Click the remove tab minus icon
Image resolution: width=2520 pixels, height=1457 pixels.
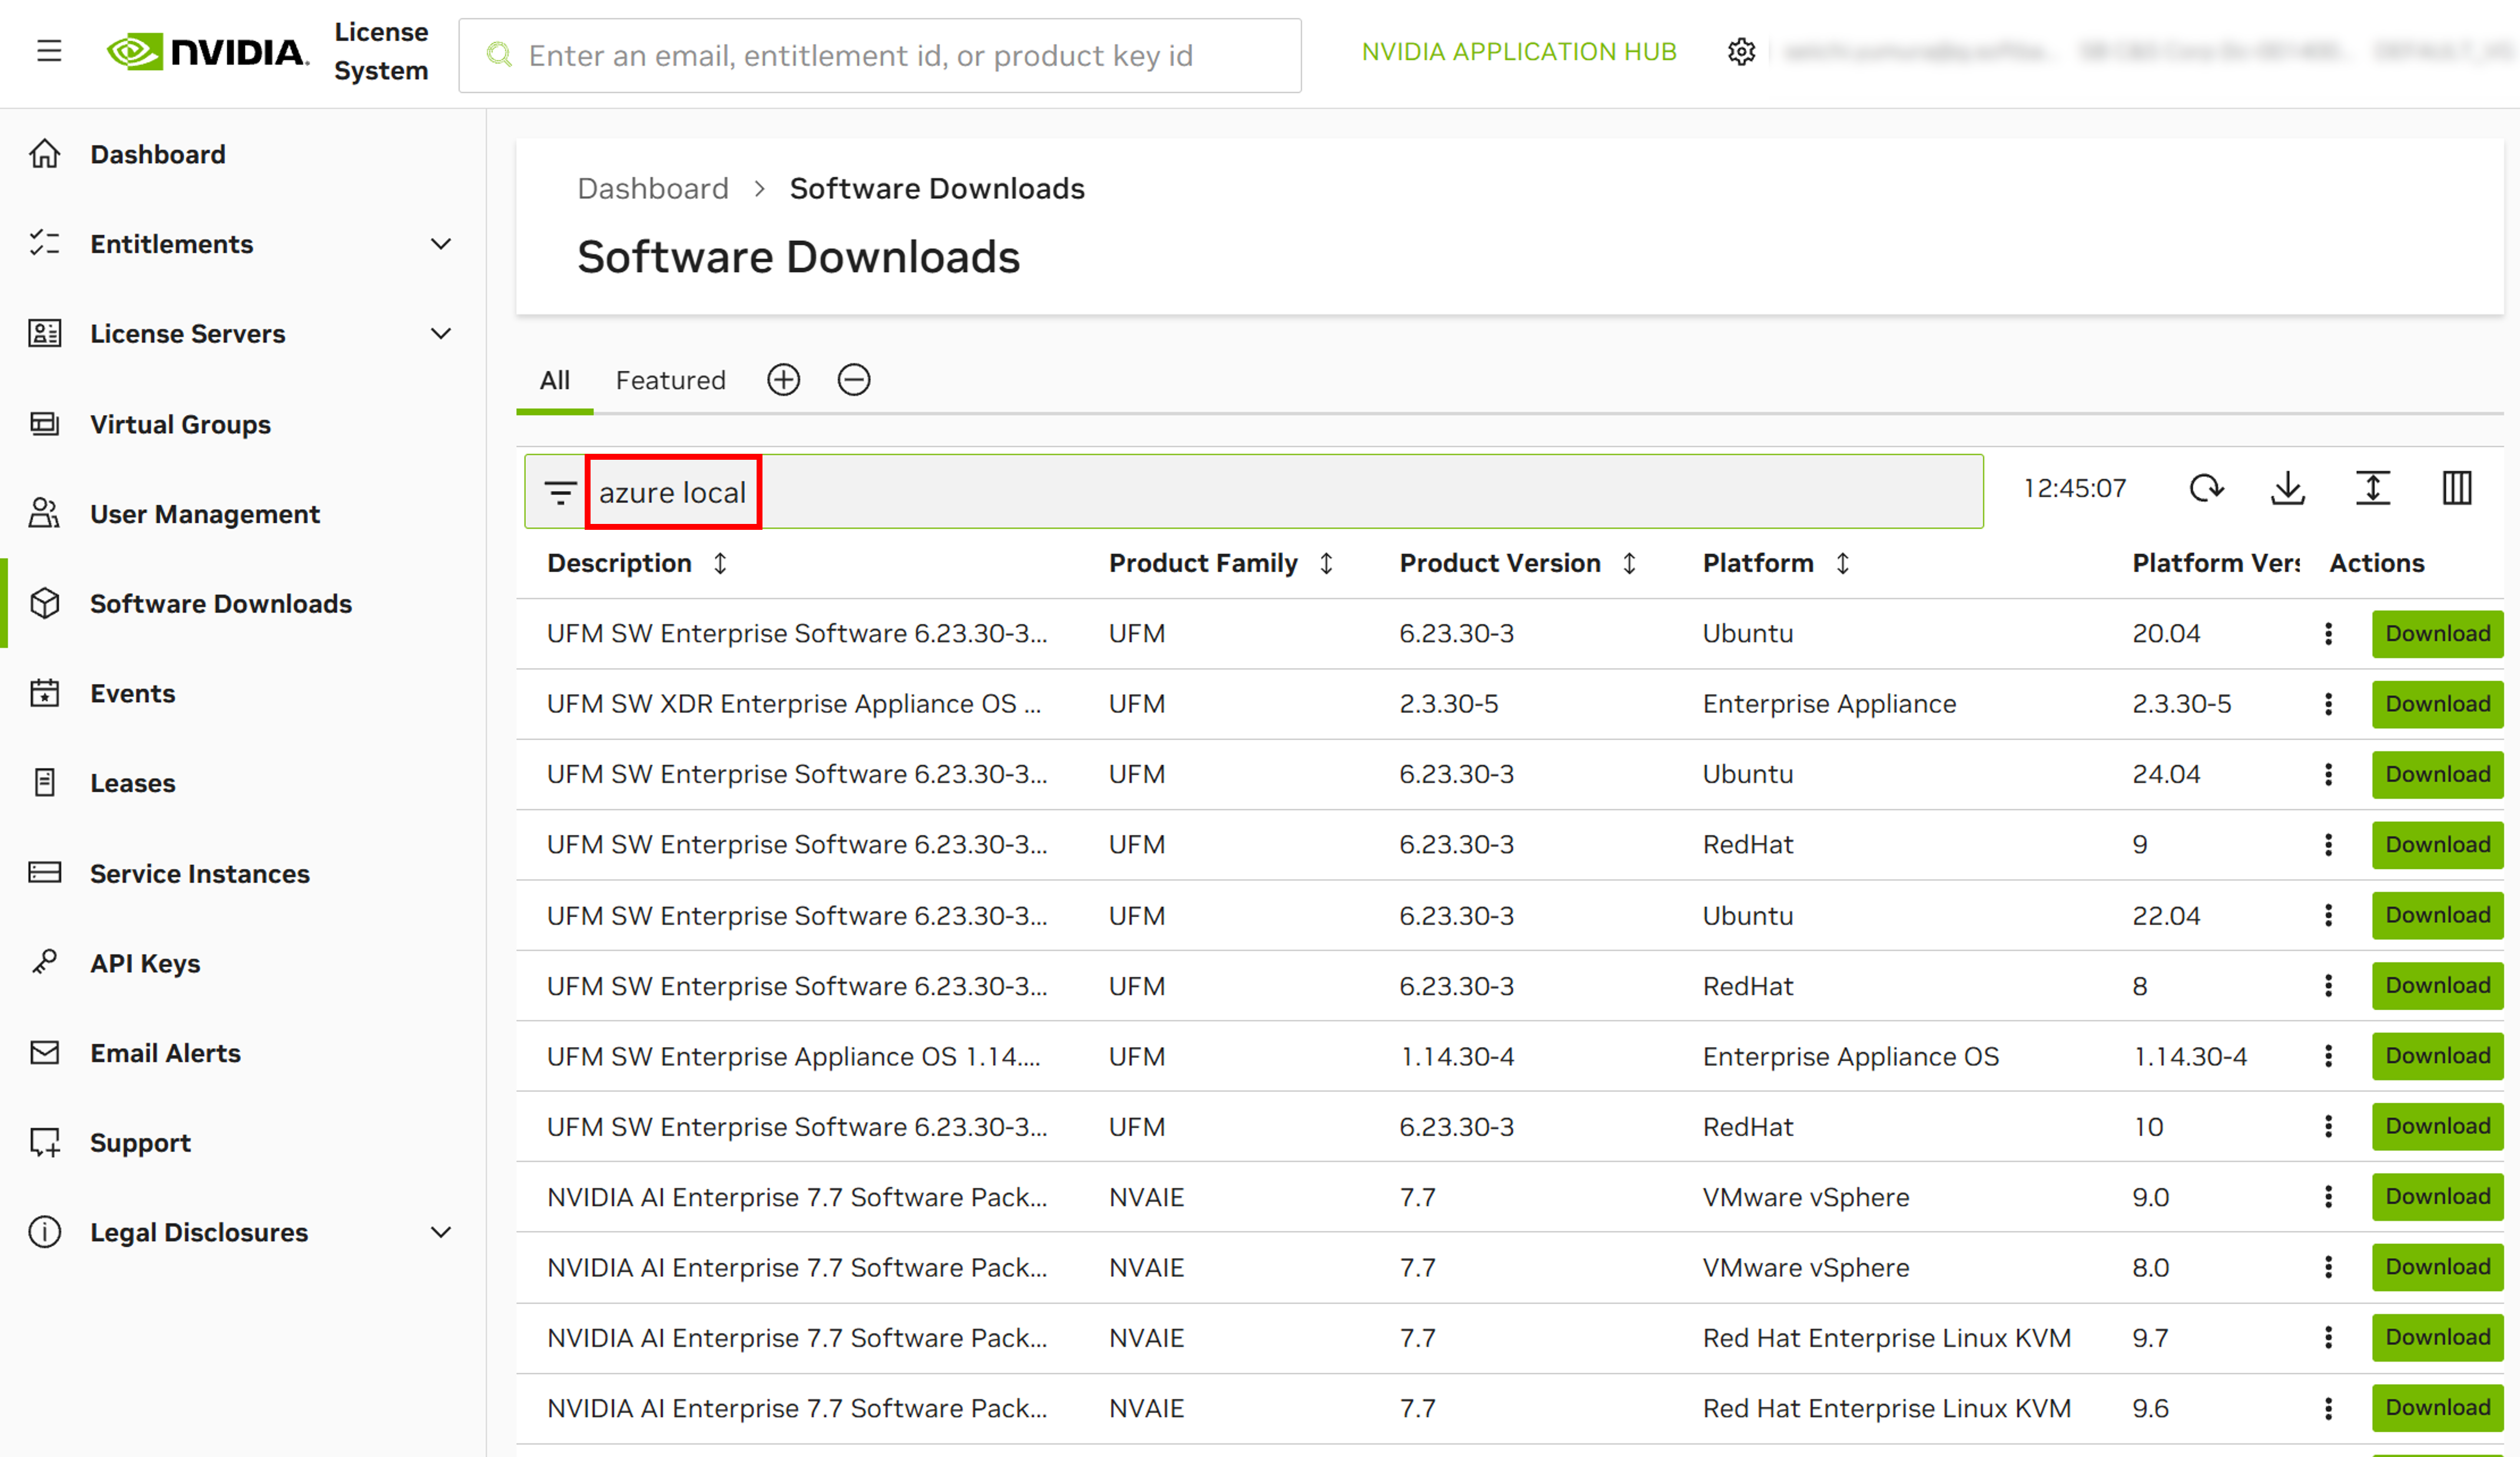(853, 380)
